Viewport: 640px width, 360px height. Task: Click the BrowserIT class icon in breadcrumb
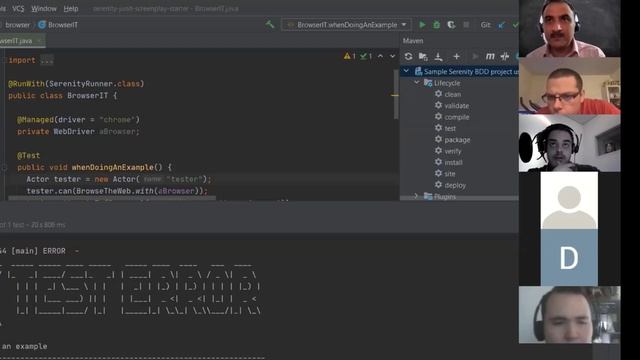pos(42,25)
